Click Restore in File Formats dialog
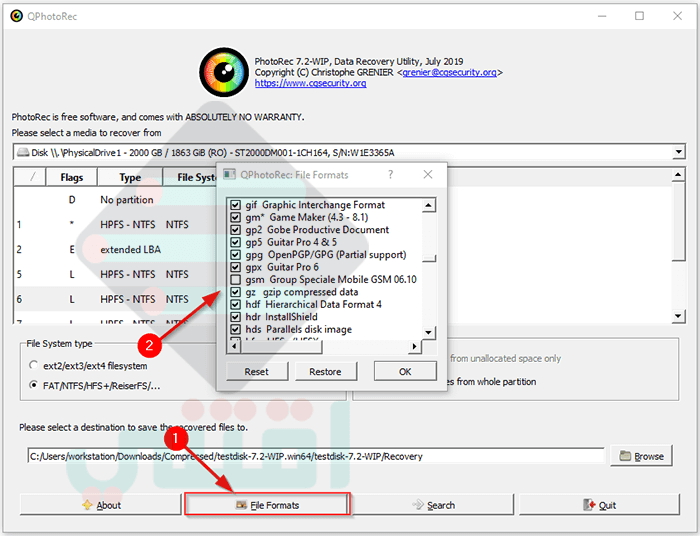 325,371
